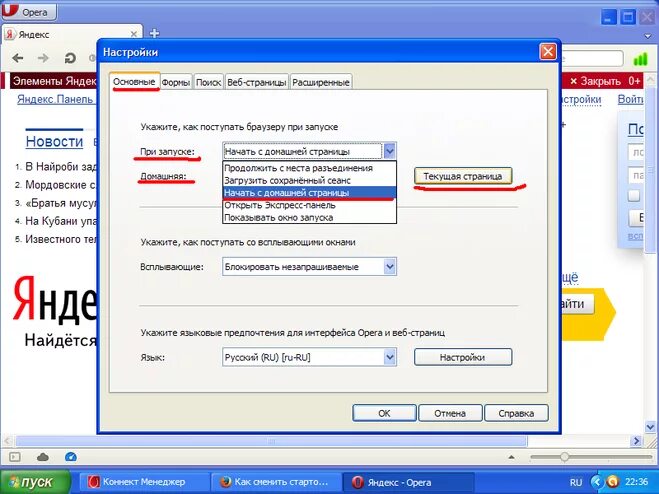The image size is (659, 494).
Task: Click Opera icon of Коннект Менеджер taskbar item
Action: pos(93,482)
